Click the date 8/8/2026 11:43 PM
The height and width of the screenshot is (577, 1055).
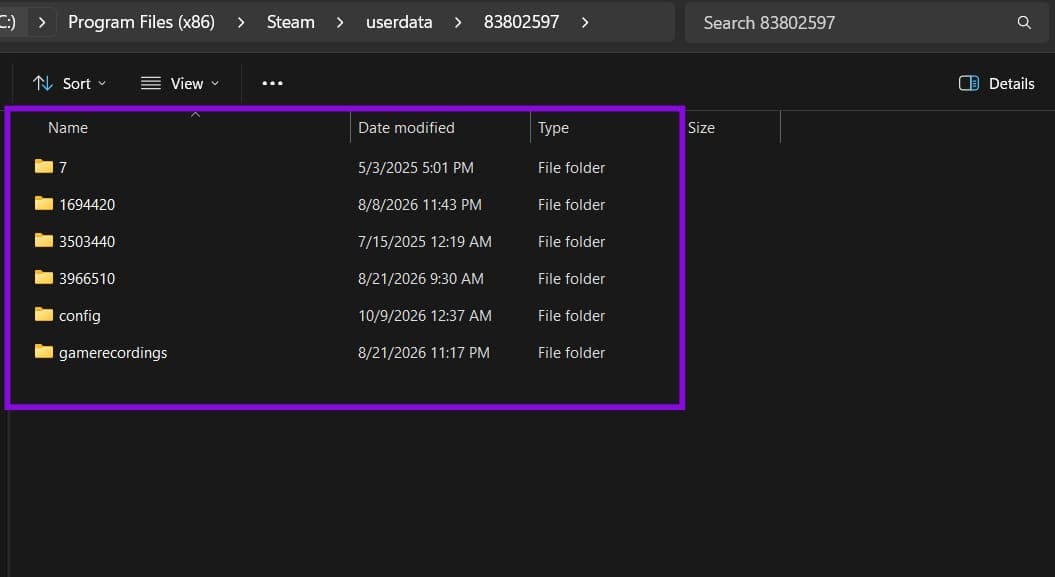pyautogui.click(x=420, y=204)
